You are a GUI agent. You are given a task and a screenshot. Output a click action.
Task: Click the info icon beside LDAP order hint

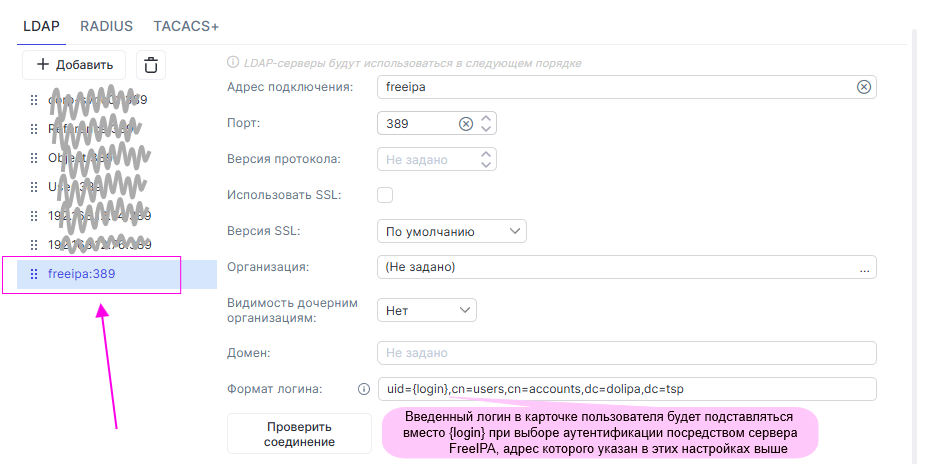(233, 63)
